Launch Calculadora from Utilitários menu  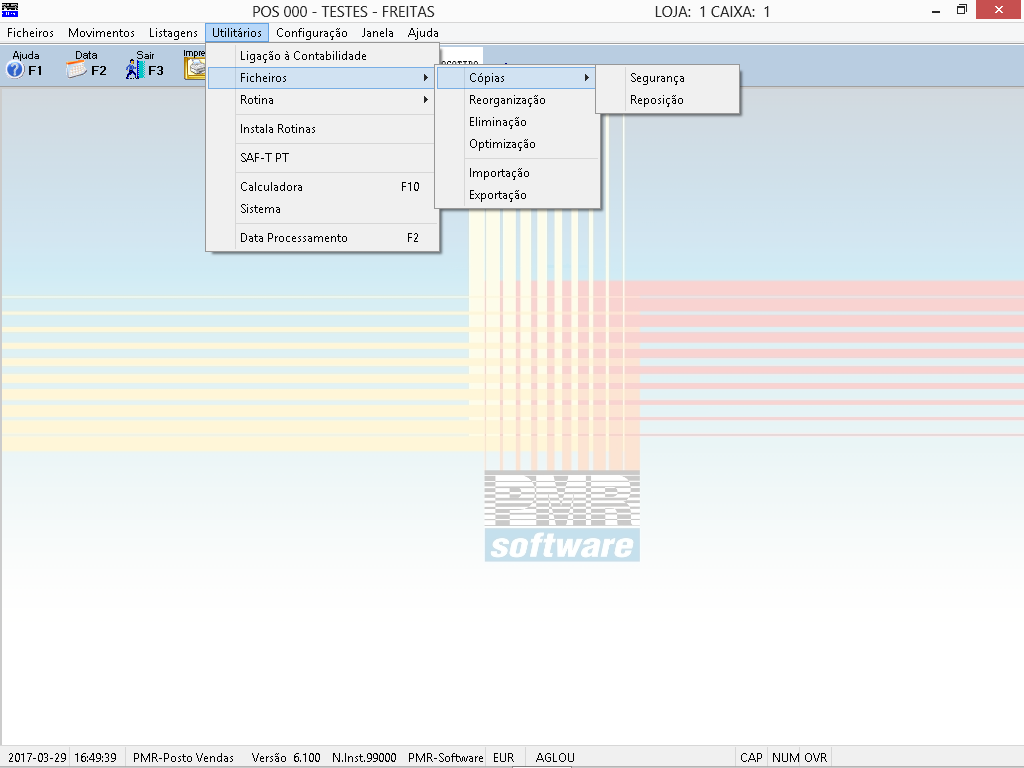pyautogui.click(x=272, y=187)
